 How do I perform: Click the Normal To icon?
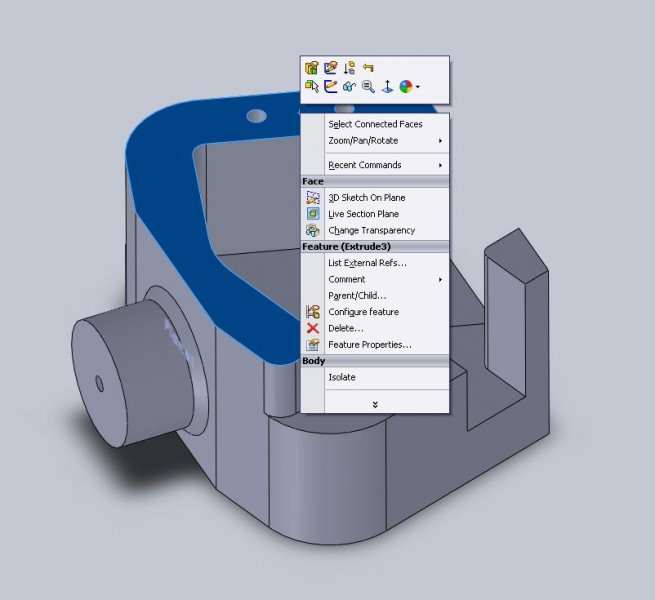point(387,86)
